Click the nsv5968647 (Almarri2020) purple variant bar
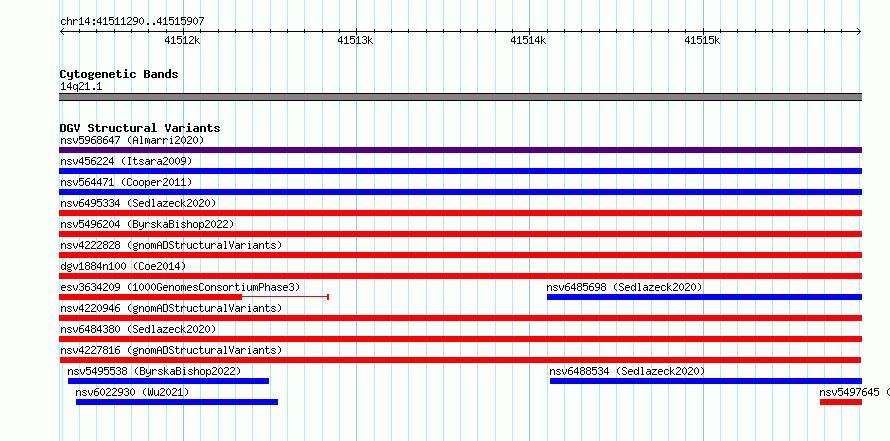This screenshot has width=890, height=441. pyautogui.click(x=460, y=150)
